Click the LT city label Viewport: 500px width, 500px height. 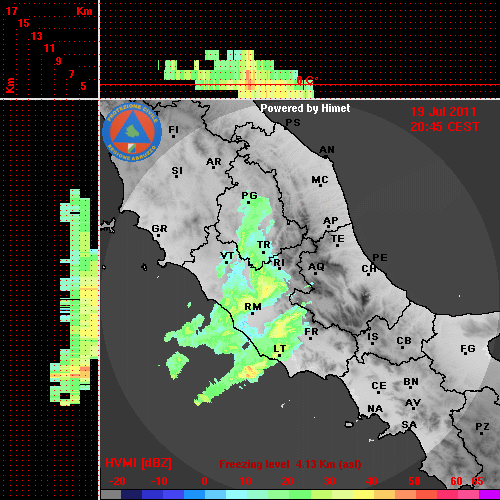[279, 349]
